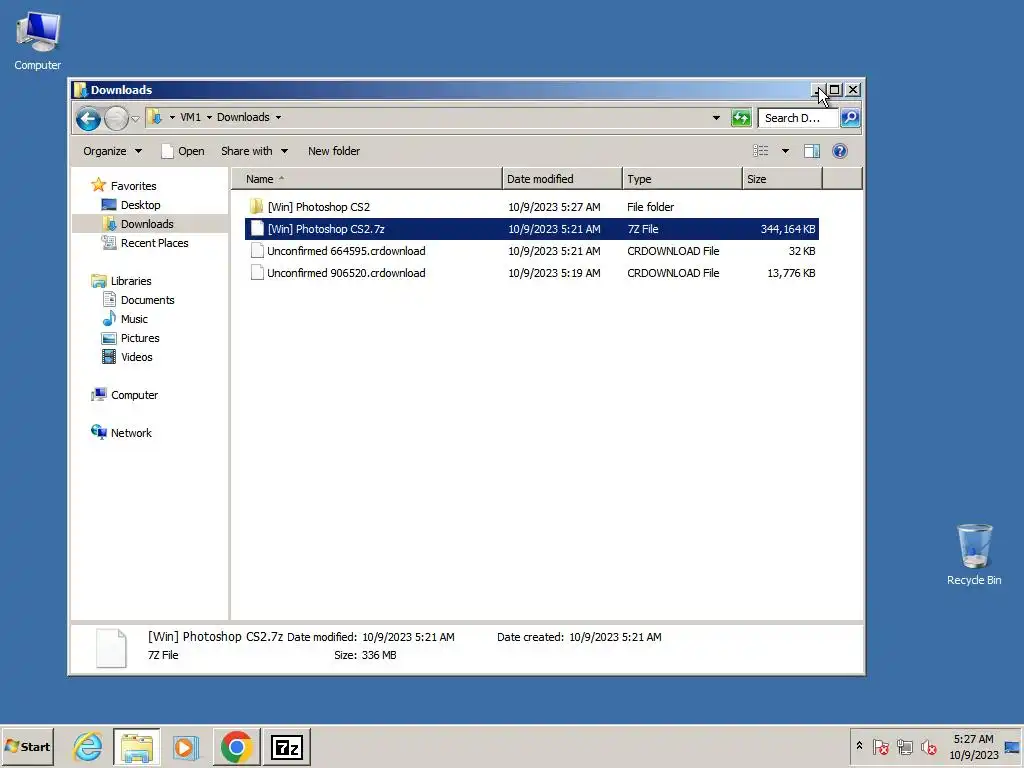
Task: Launch Internet Explorer from the taskbar
Action: [x=88, y=746]
